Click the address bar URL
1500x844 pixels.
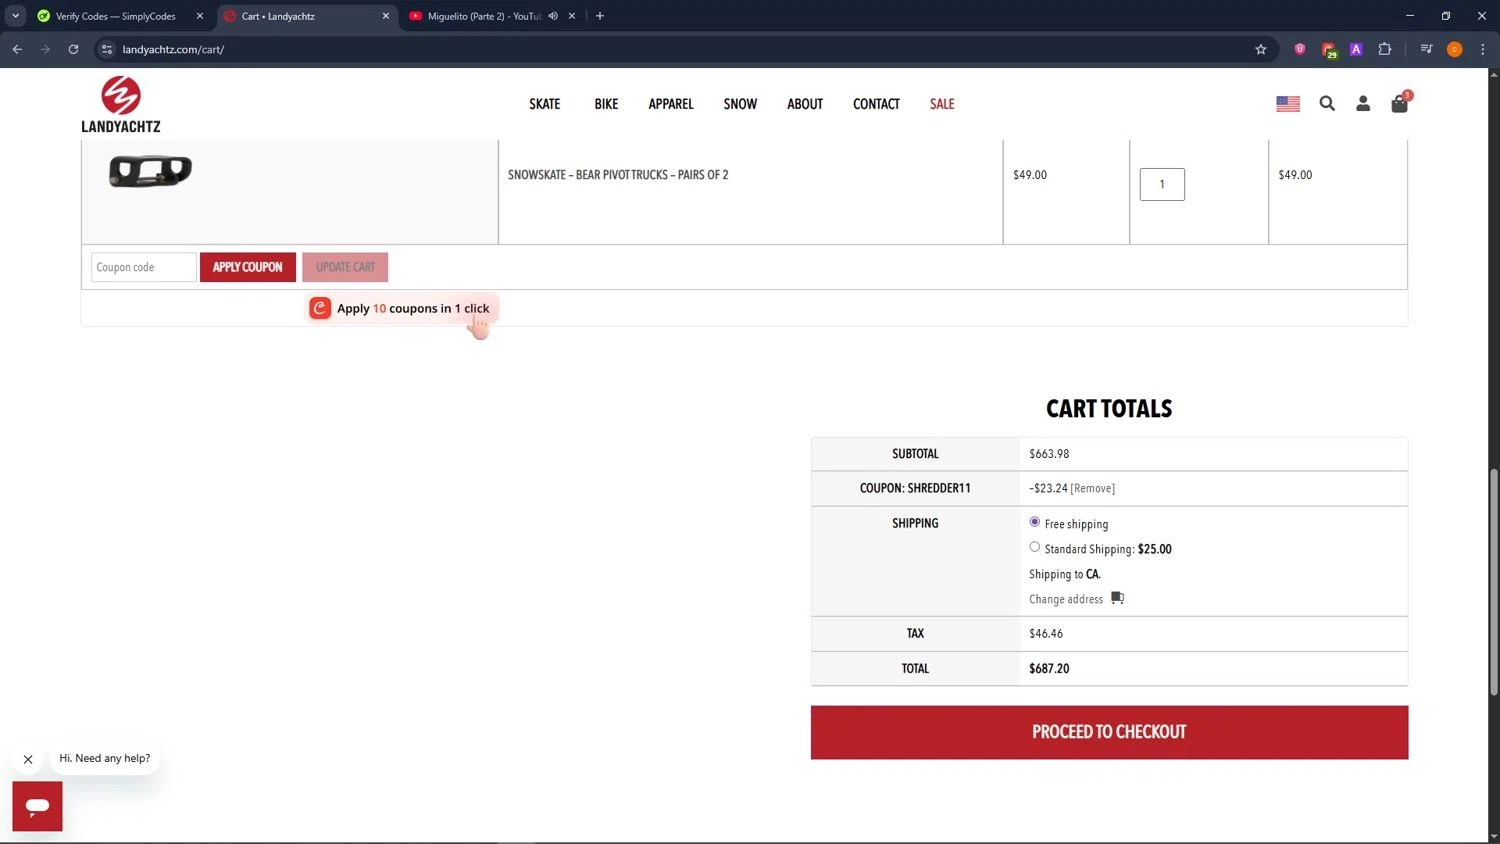tap(173, 49)
